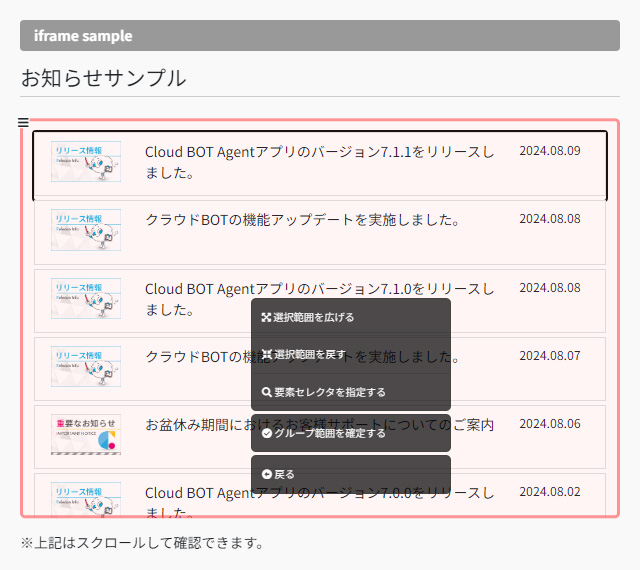Select the date 2024.08.02
This screenshot has width=640, height=570.
[550, 492]
